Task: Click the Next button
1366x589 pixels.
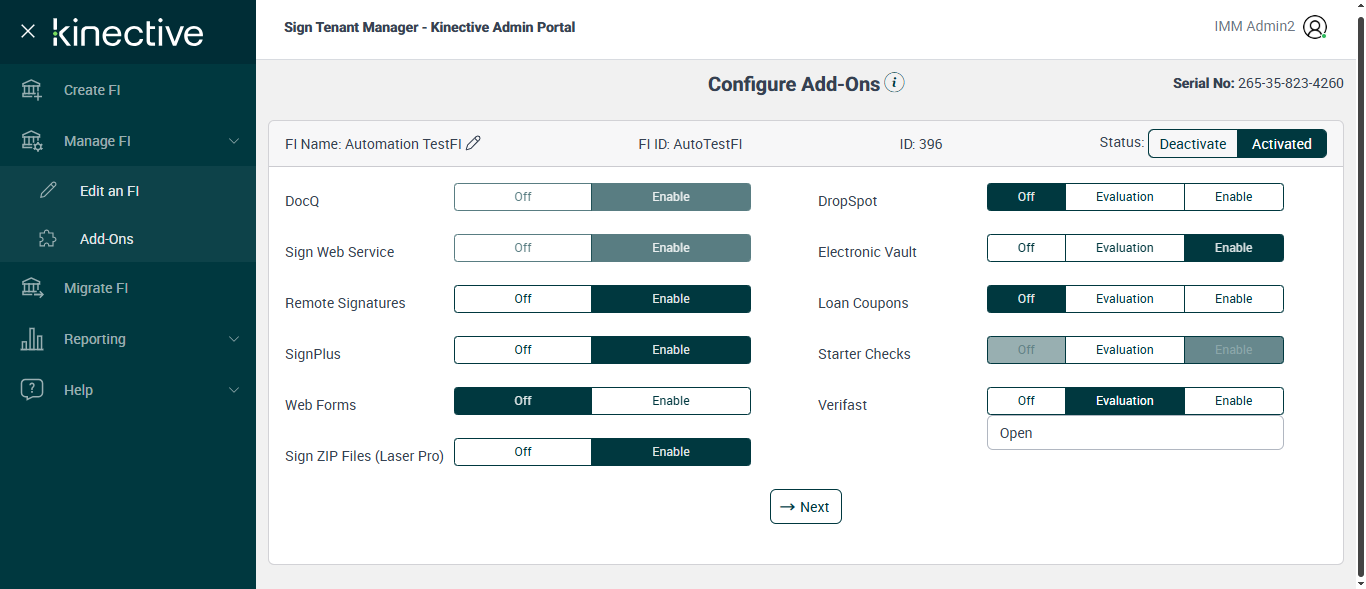Action: pyautogui.click(x=805, y=507)
